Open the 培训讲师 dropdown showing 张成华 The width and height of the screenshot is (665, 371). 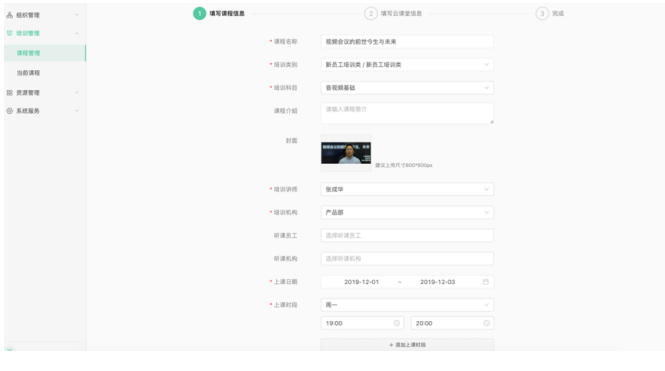coord(407,189)
